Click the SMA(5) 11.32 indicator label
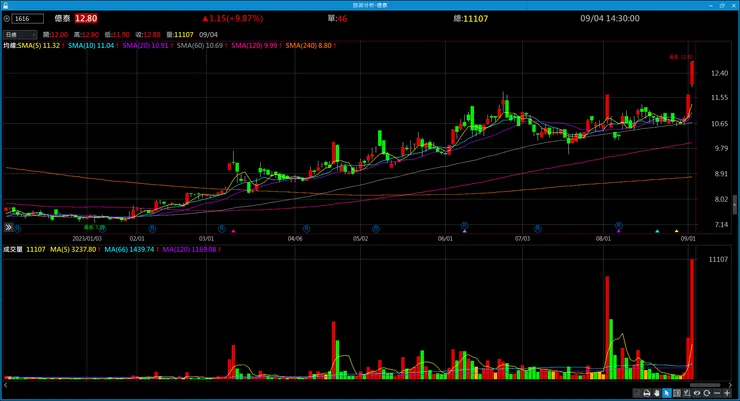740x401 pixels. click(x=41, y=45)
